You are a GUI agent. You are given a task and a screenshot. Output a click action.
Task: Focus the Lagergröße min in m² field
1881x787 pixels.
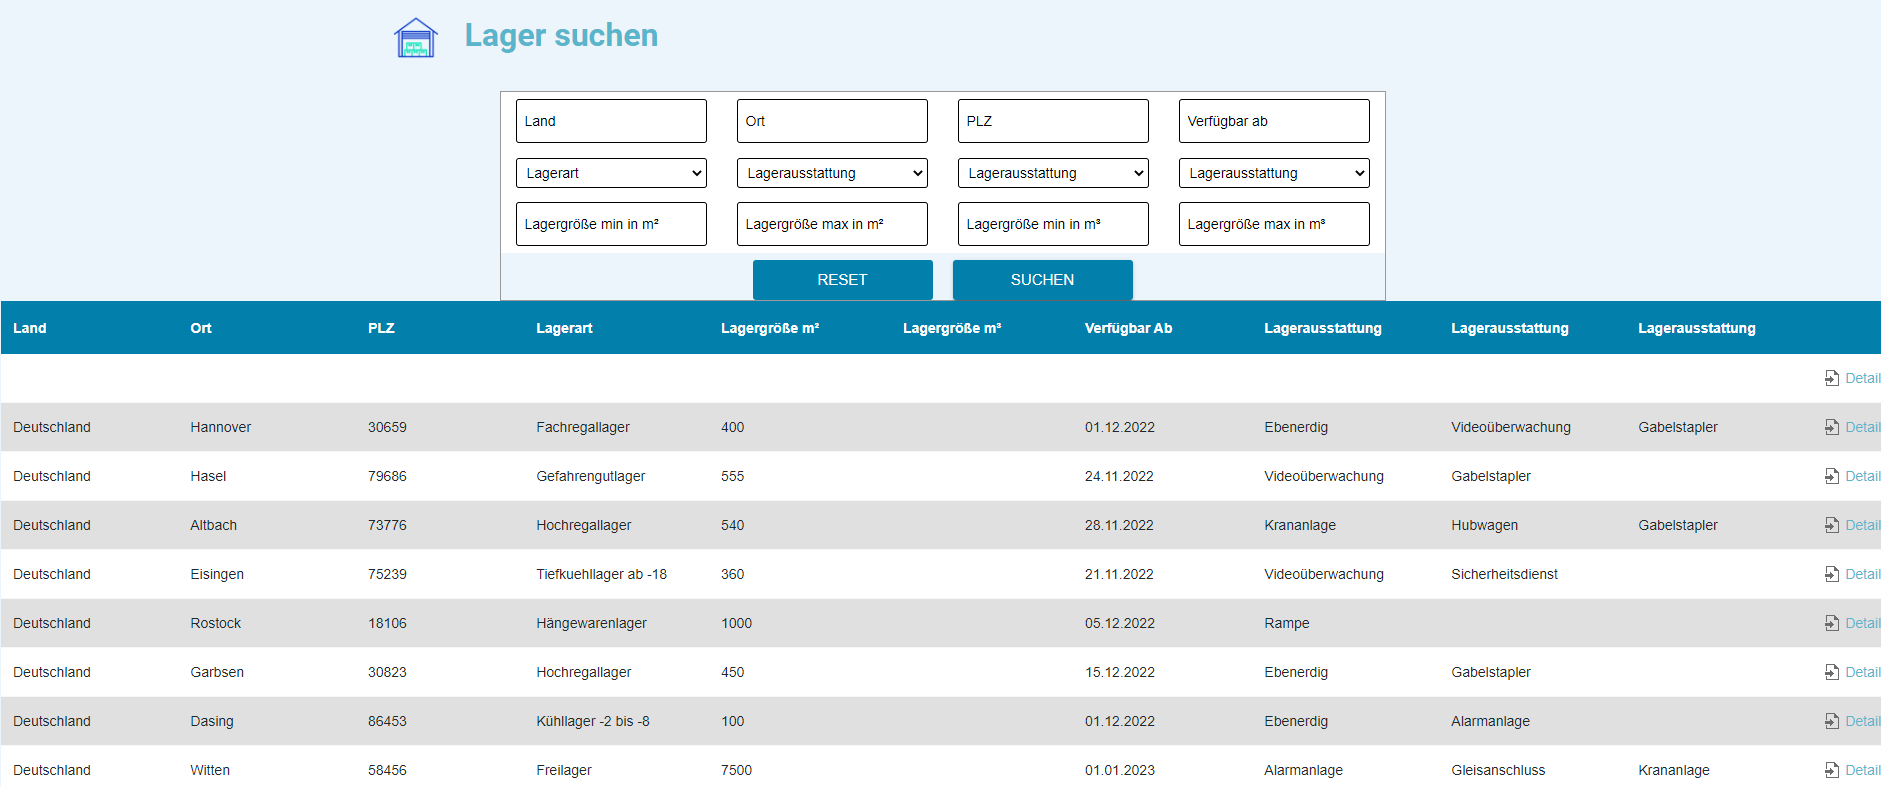[611, 224]
